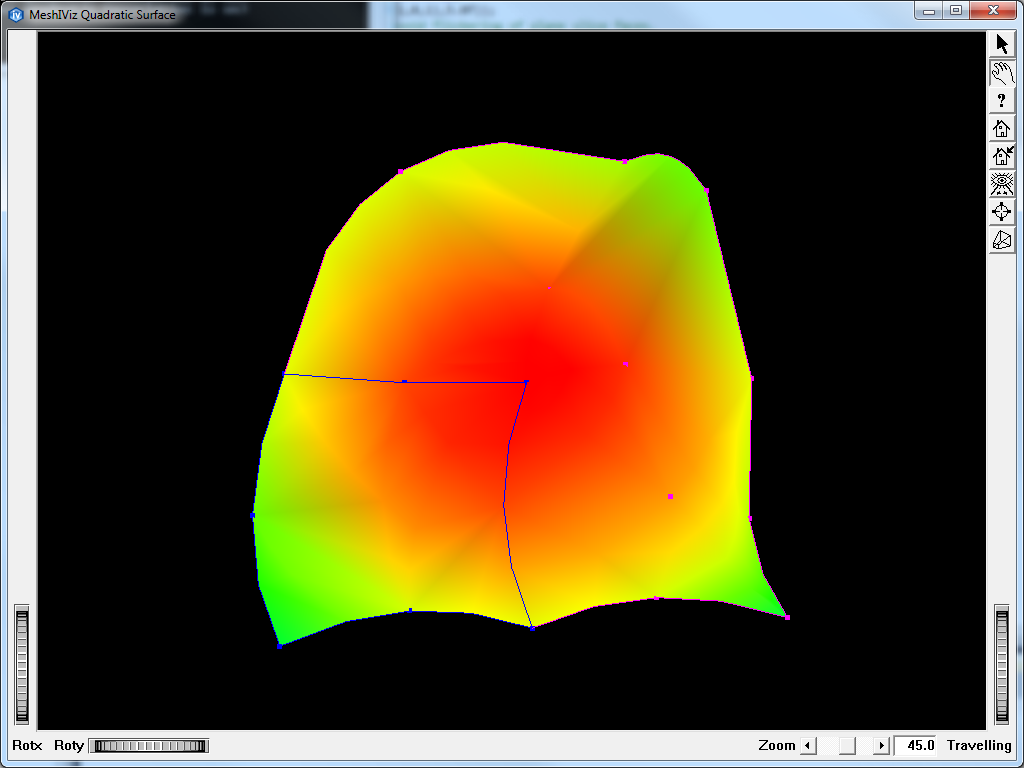Image resolution: width=1024 pixels, height=768 pixels.
Task: Click the magenta node inside the mesh's lower right
Action: click(x=670, y=496)
